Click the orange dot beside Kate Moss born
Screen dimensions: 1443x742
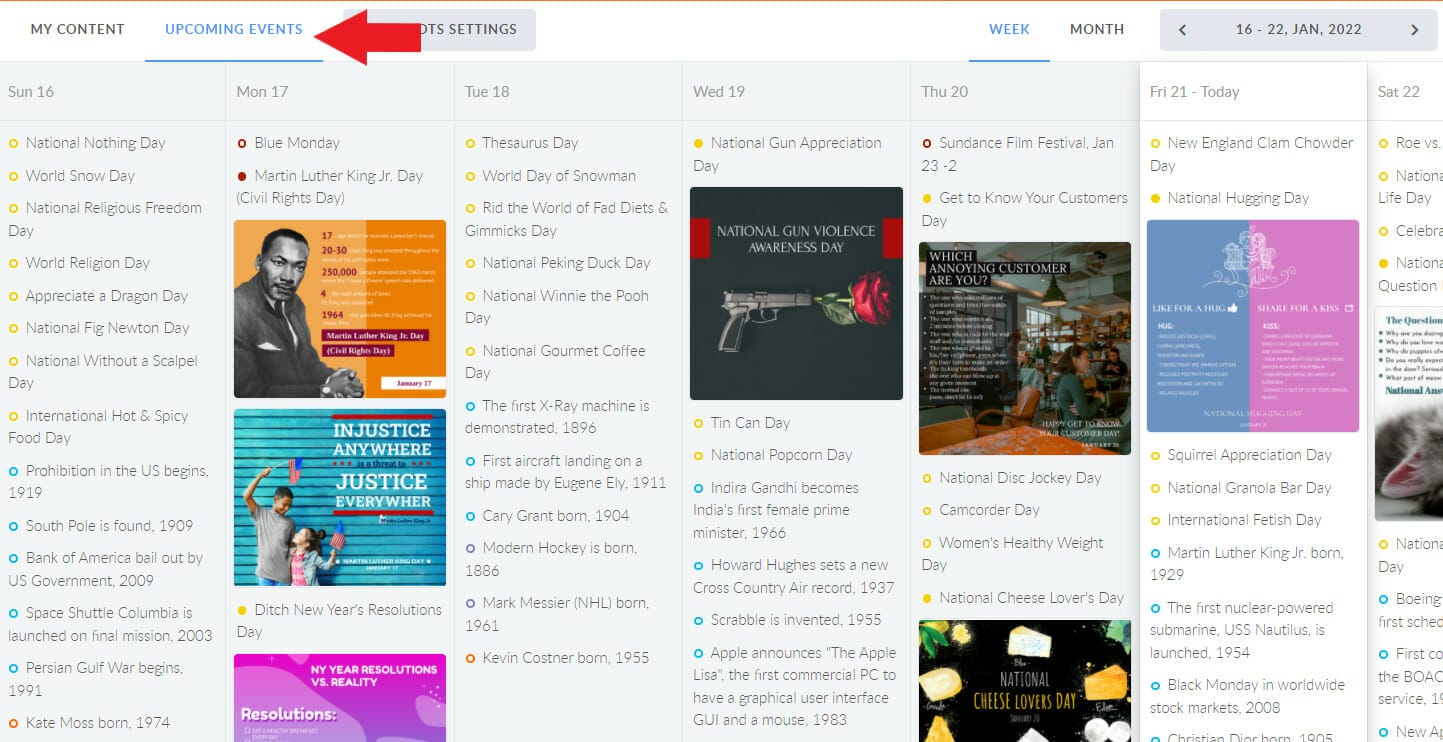(14, 723)
